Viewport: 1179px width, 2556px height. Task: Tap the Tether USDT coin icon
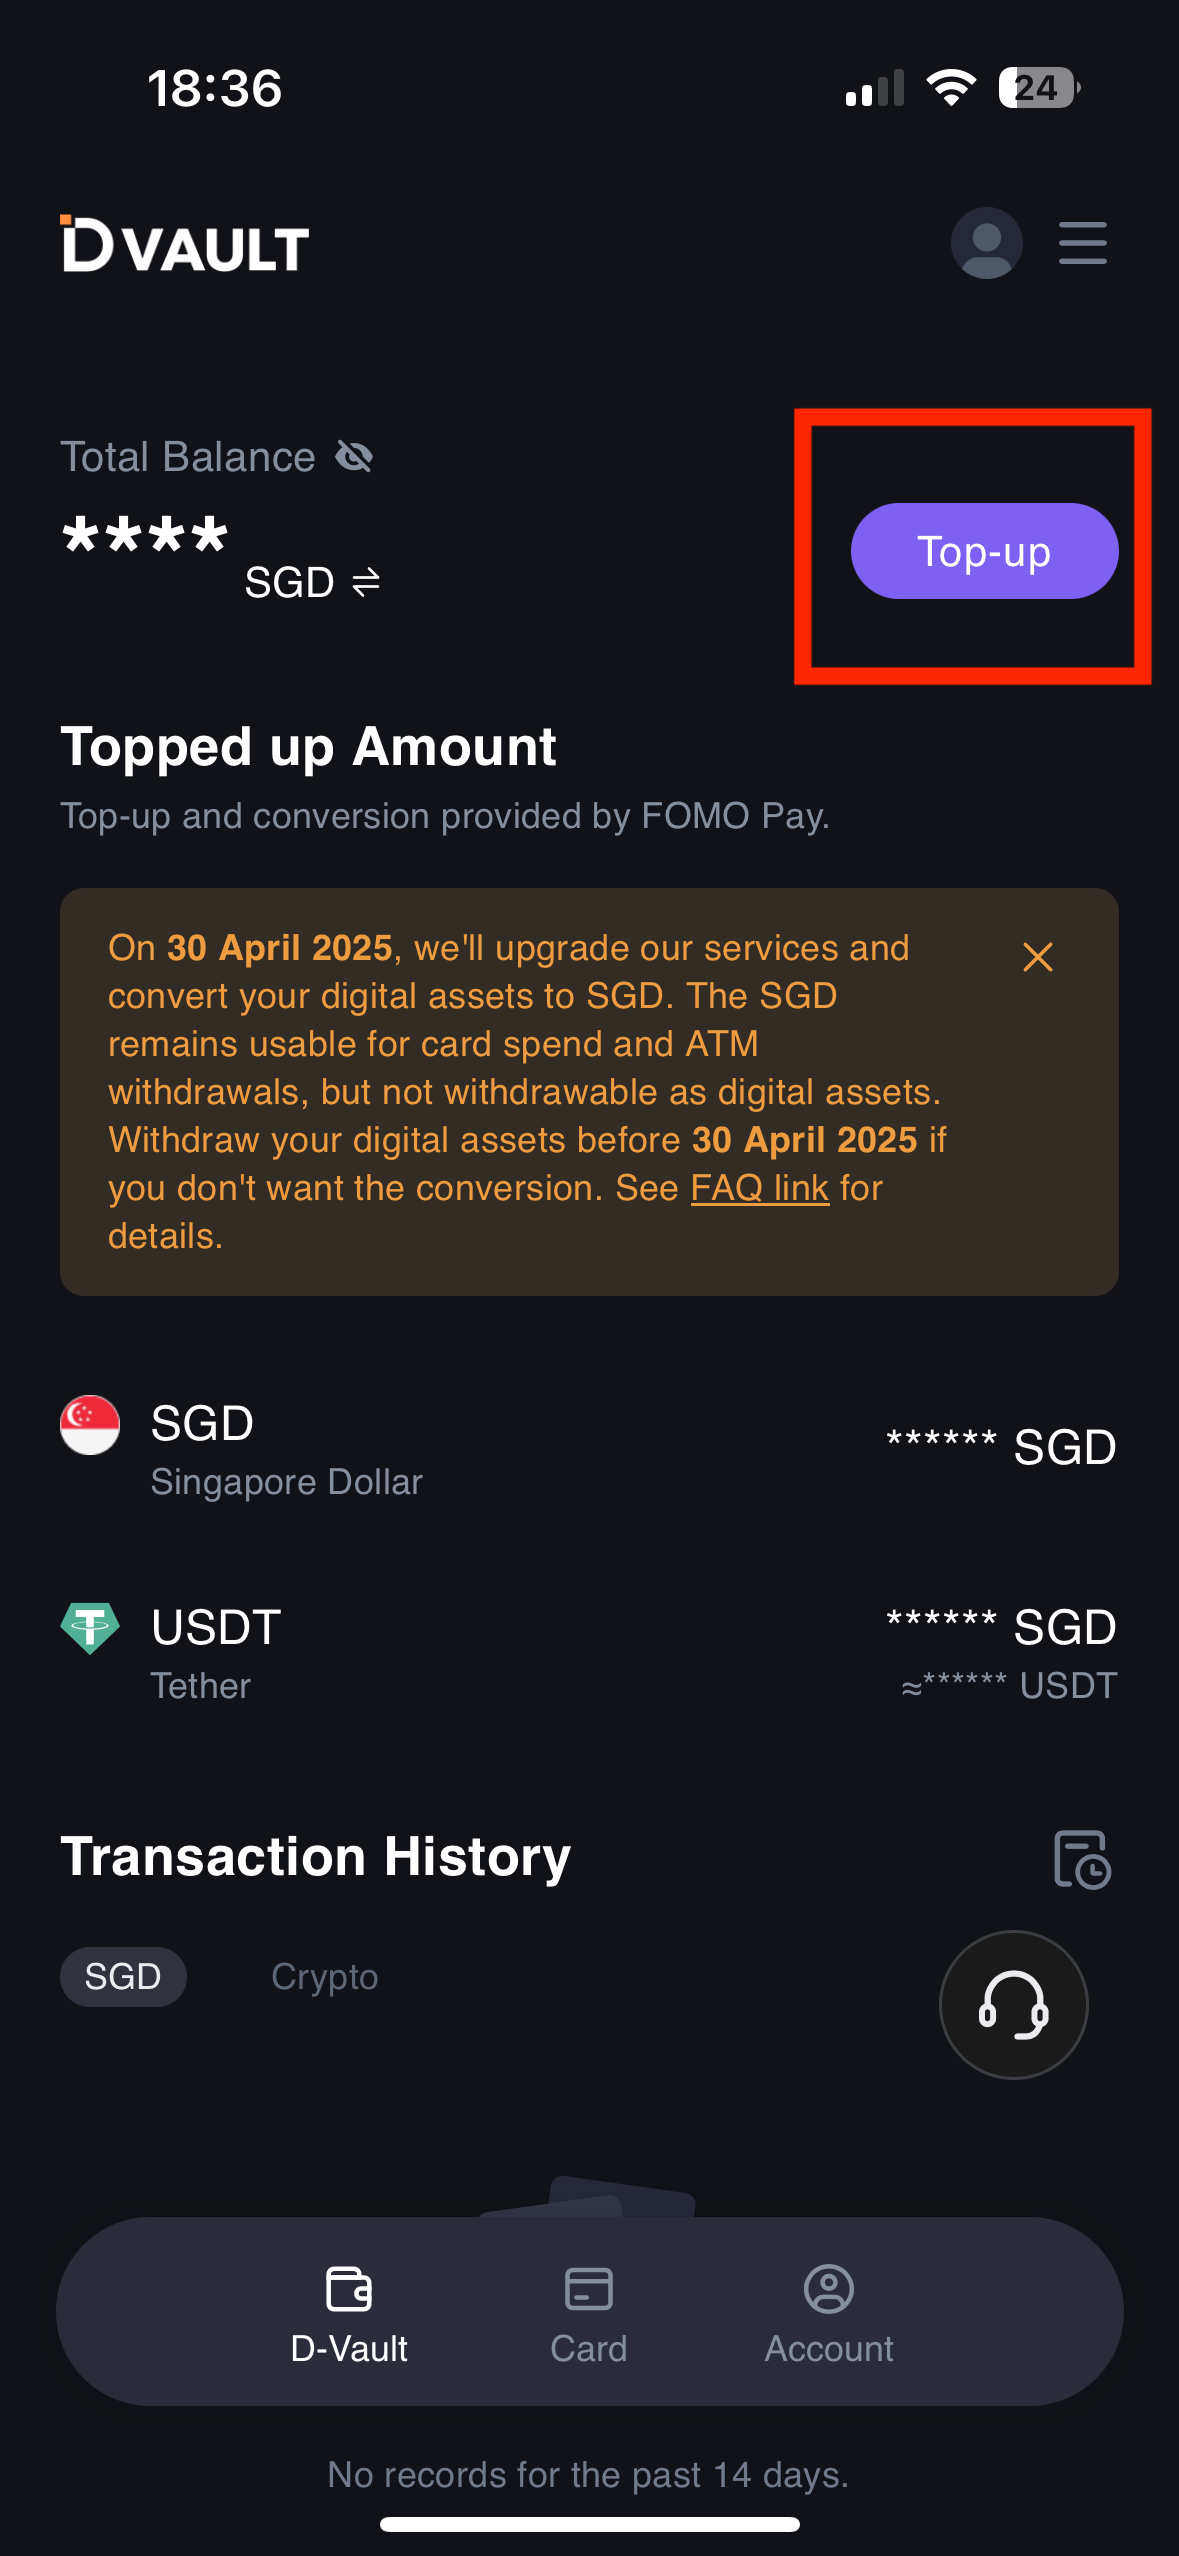[90, 1628]
